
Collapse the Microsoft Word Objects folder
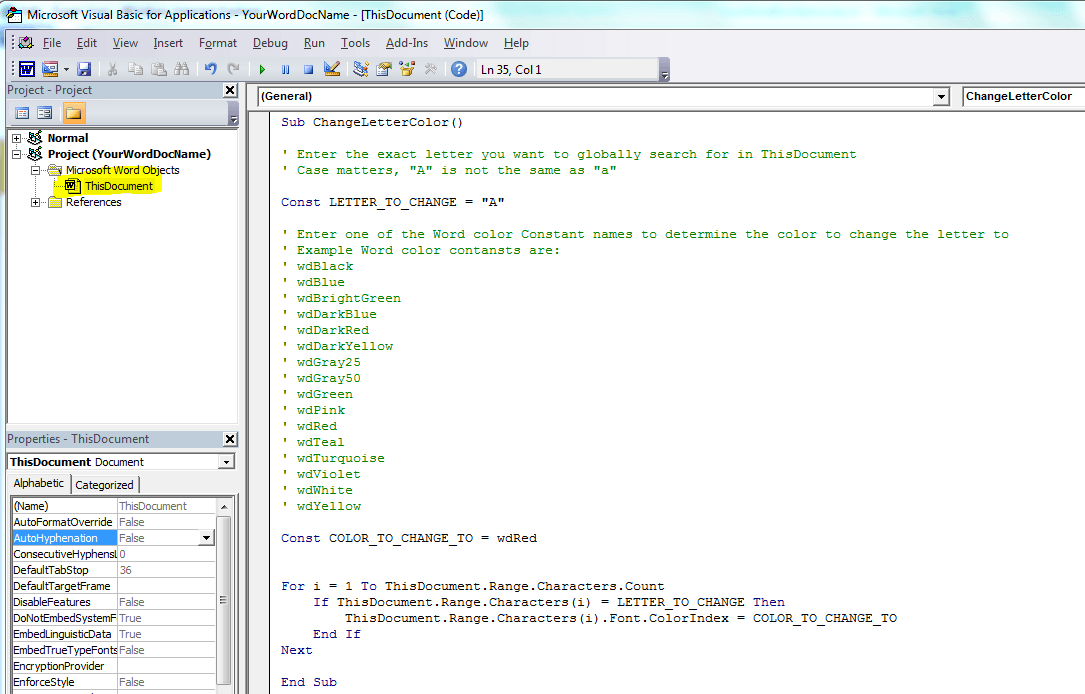35,170
